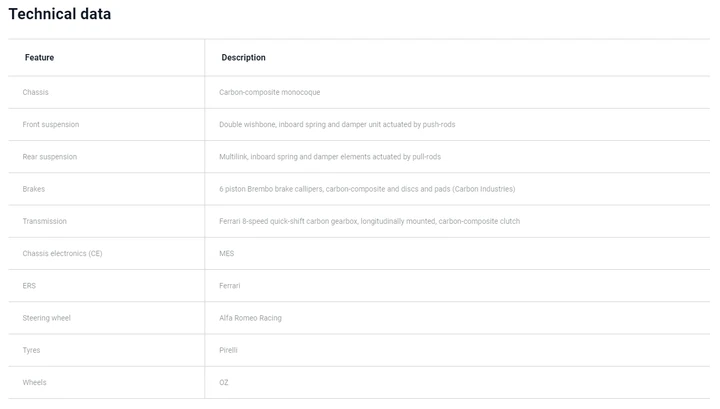Image resolution: width=720 pixels, height=409 pixels.
Task: Click the Double wishbone push-rods description
Action: 337,124
